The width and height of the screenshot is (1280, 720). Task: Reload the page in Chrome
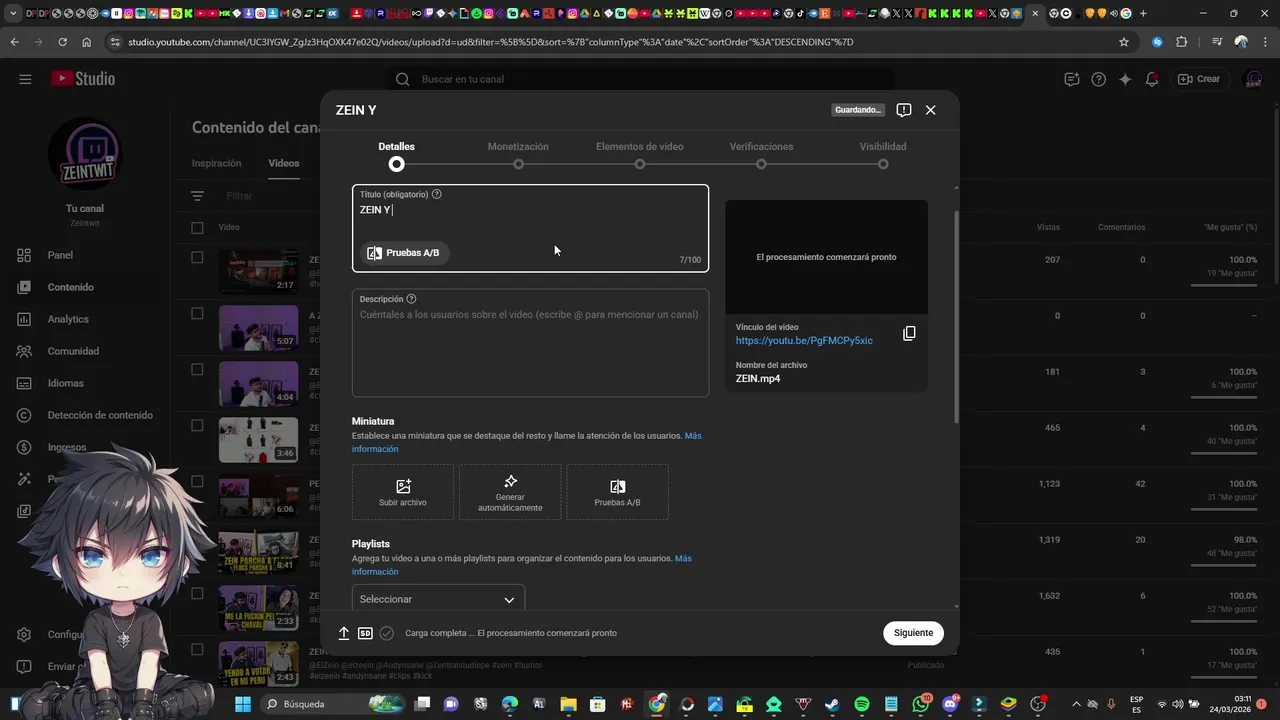[62, 42]
